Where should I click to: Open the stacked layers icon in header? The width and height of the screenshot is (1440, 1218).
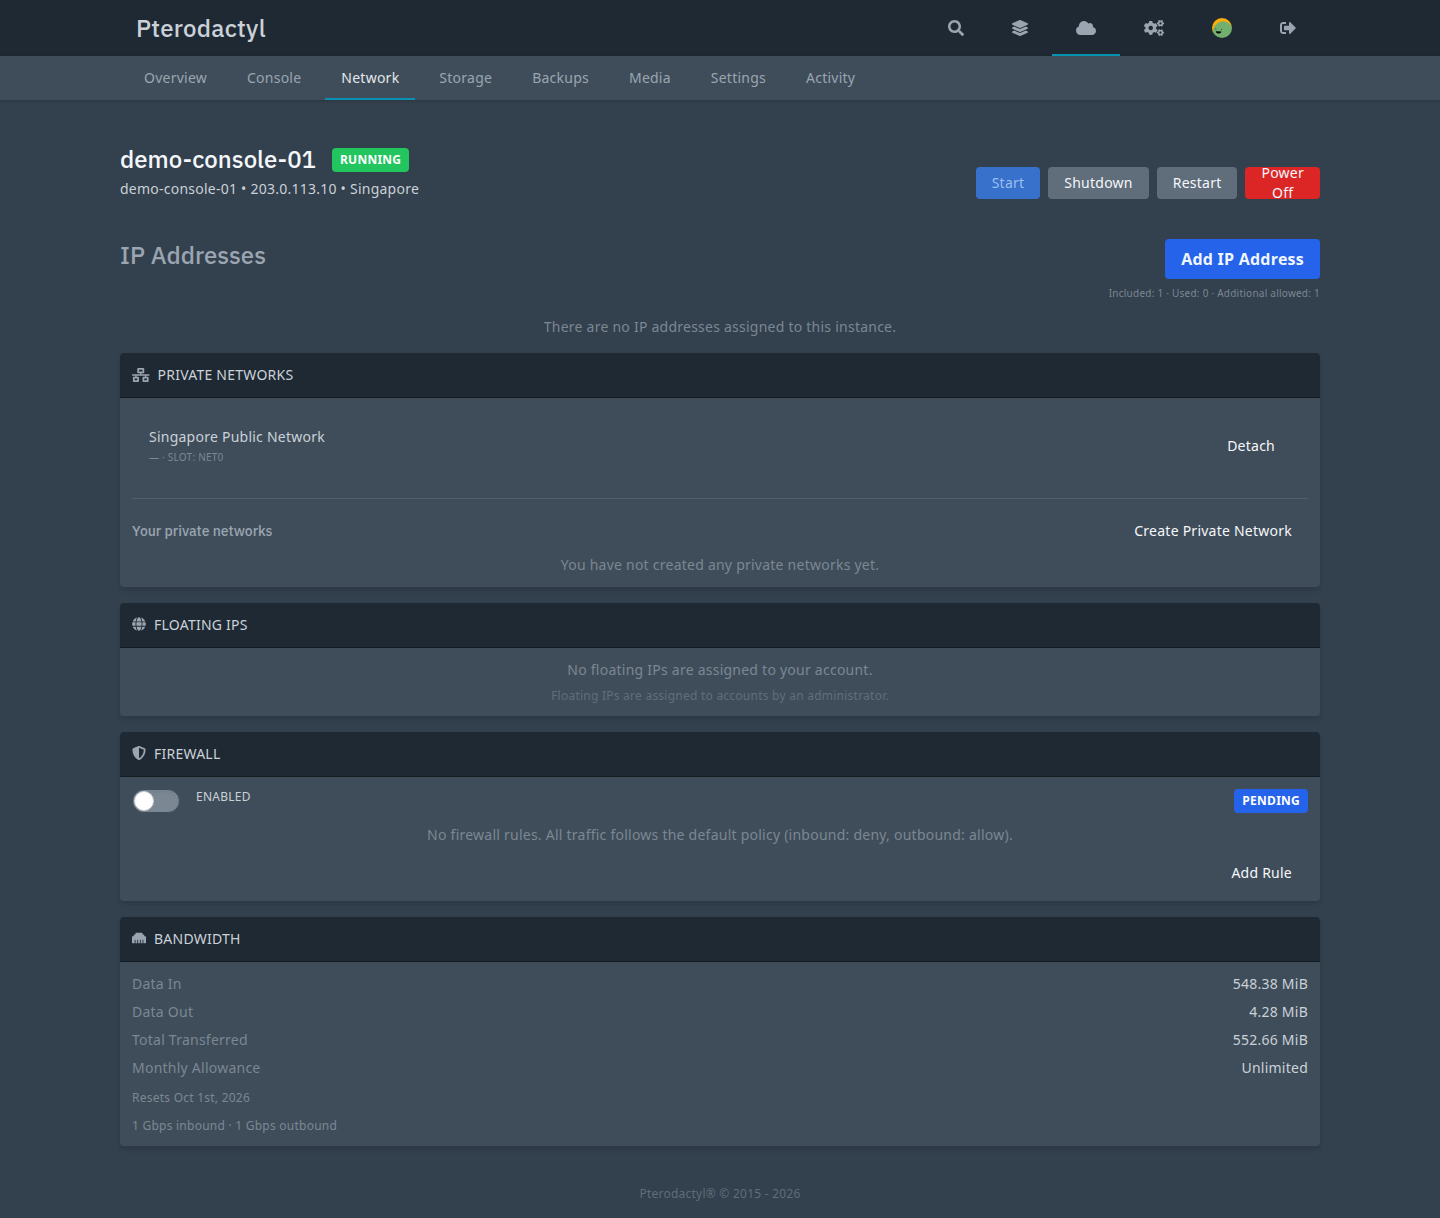coord(1020,28)
